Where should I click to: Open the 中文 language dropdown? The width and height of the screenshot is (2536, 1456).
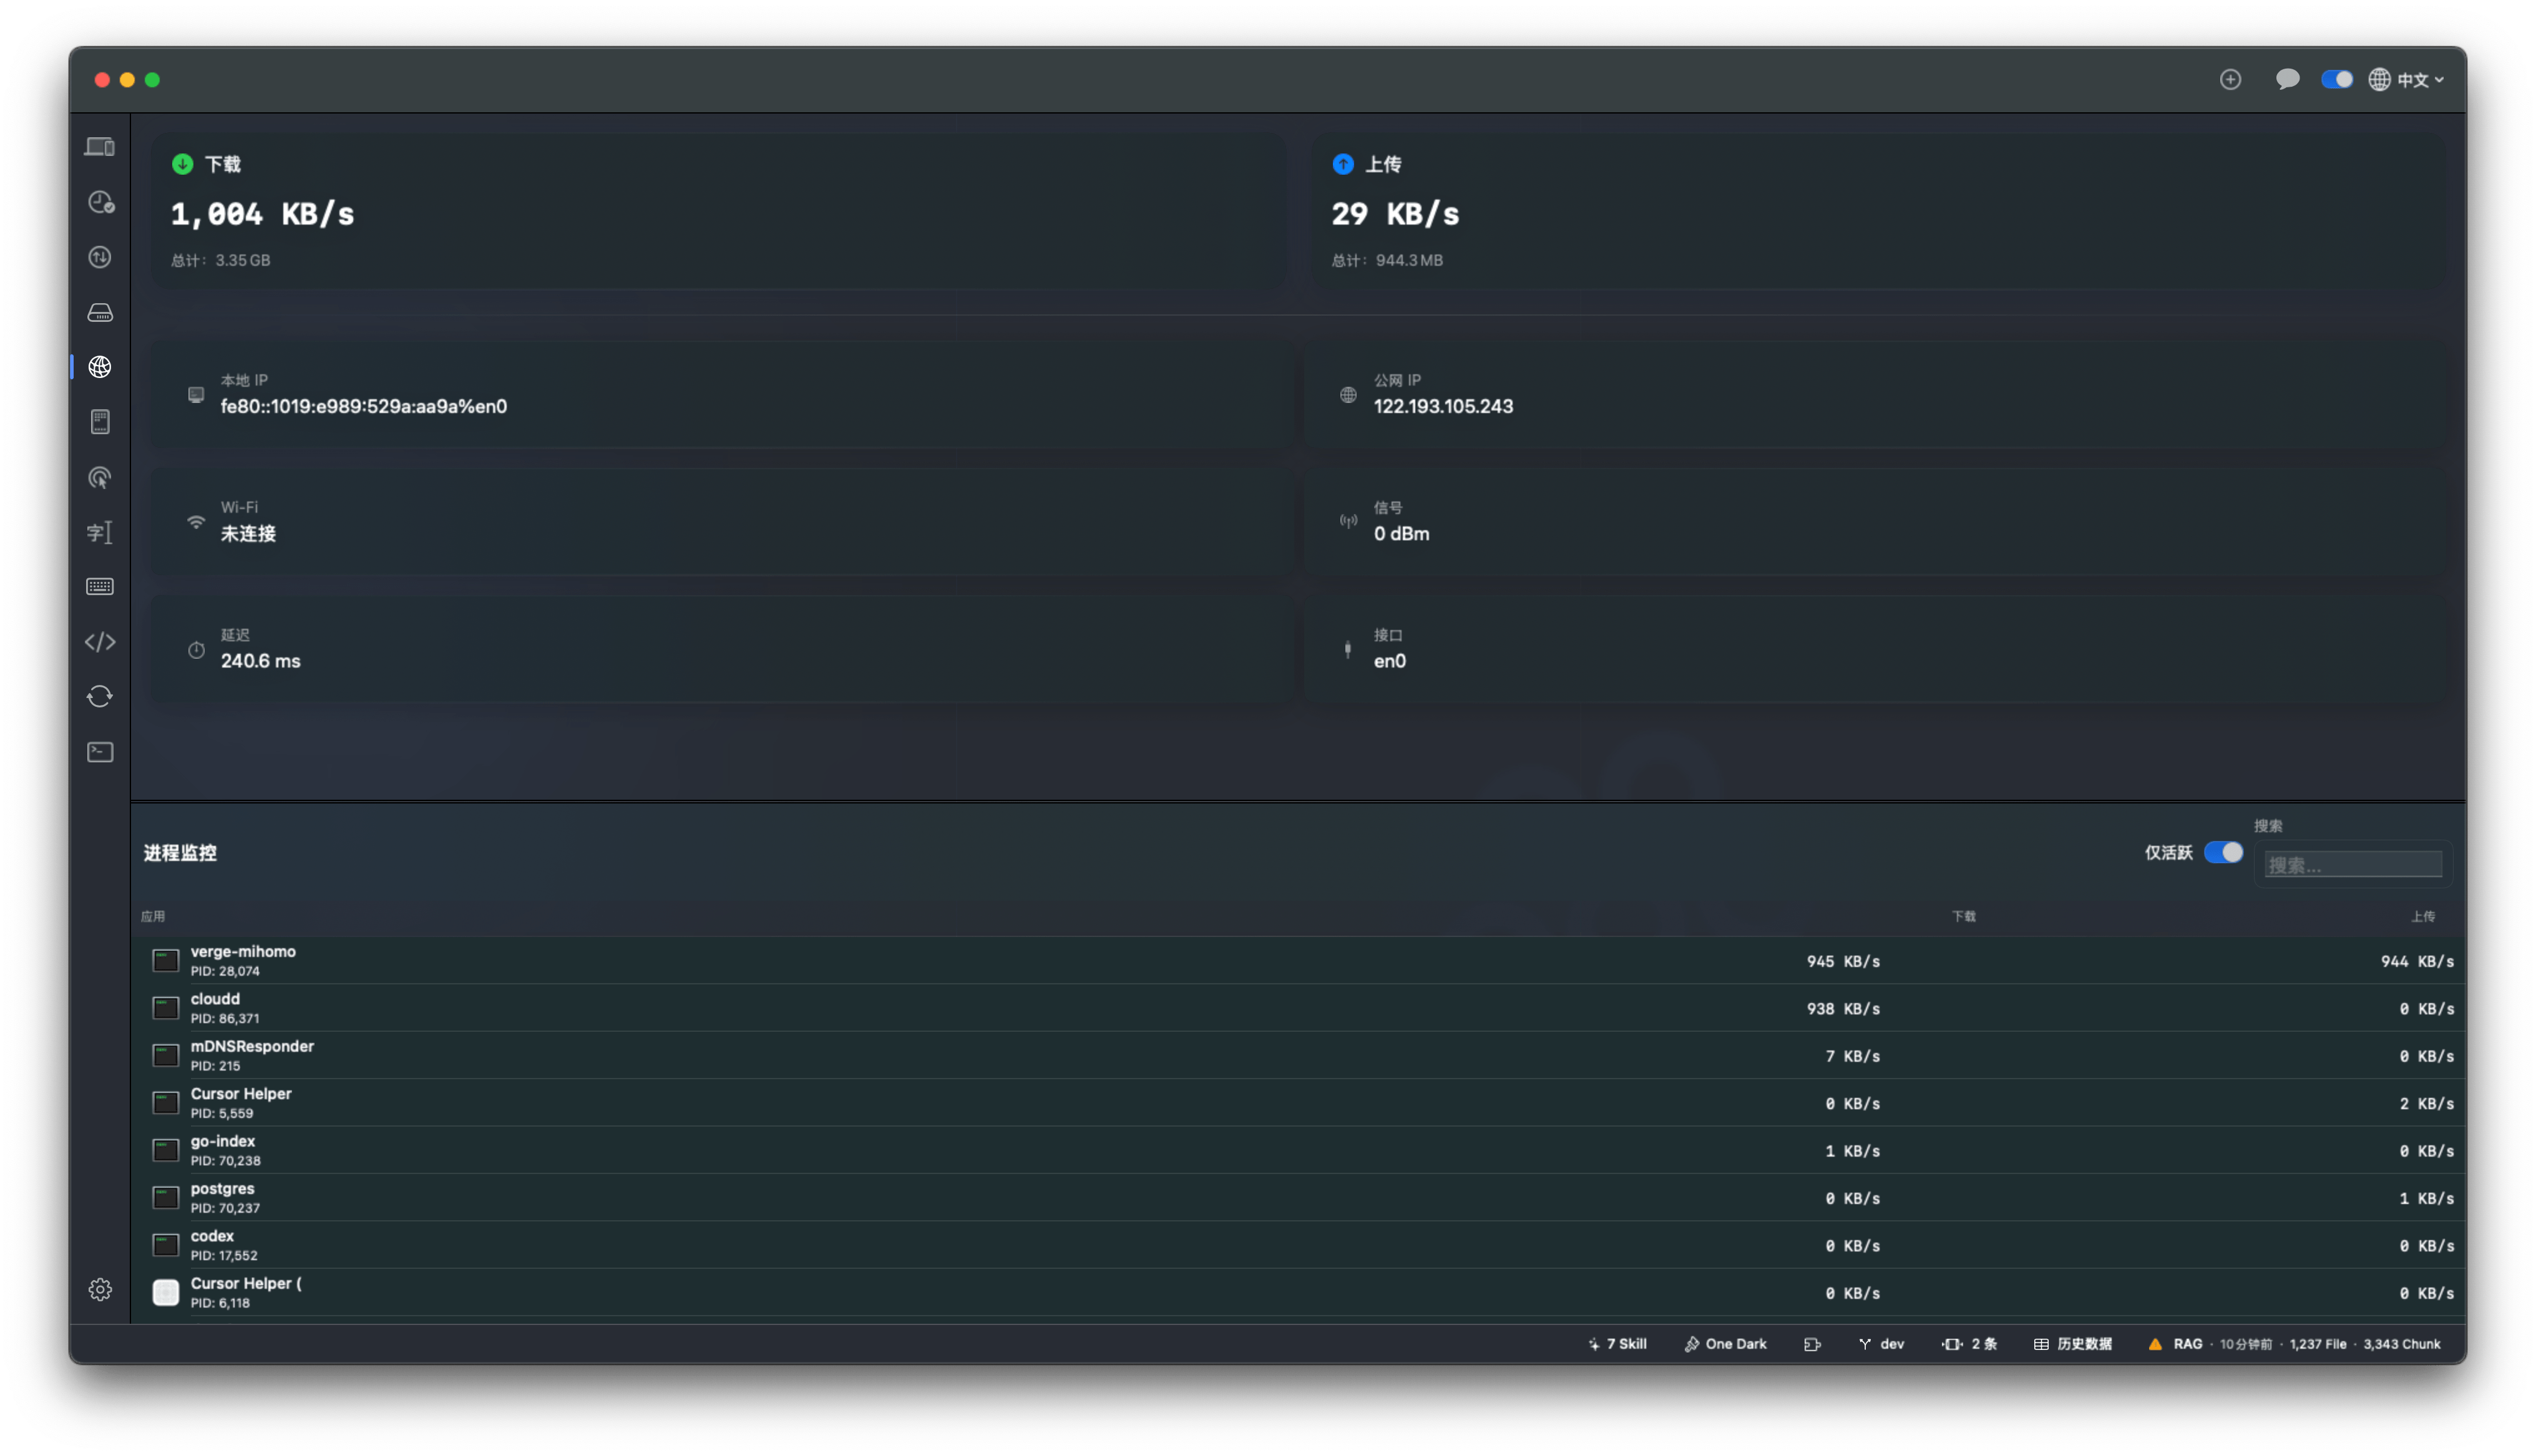coord(2406,80)
